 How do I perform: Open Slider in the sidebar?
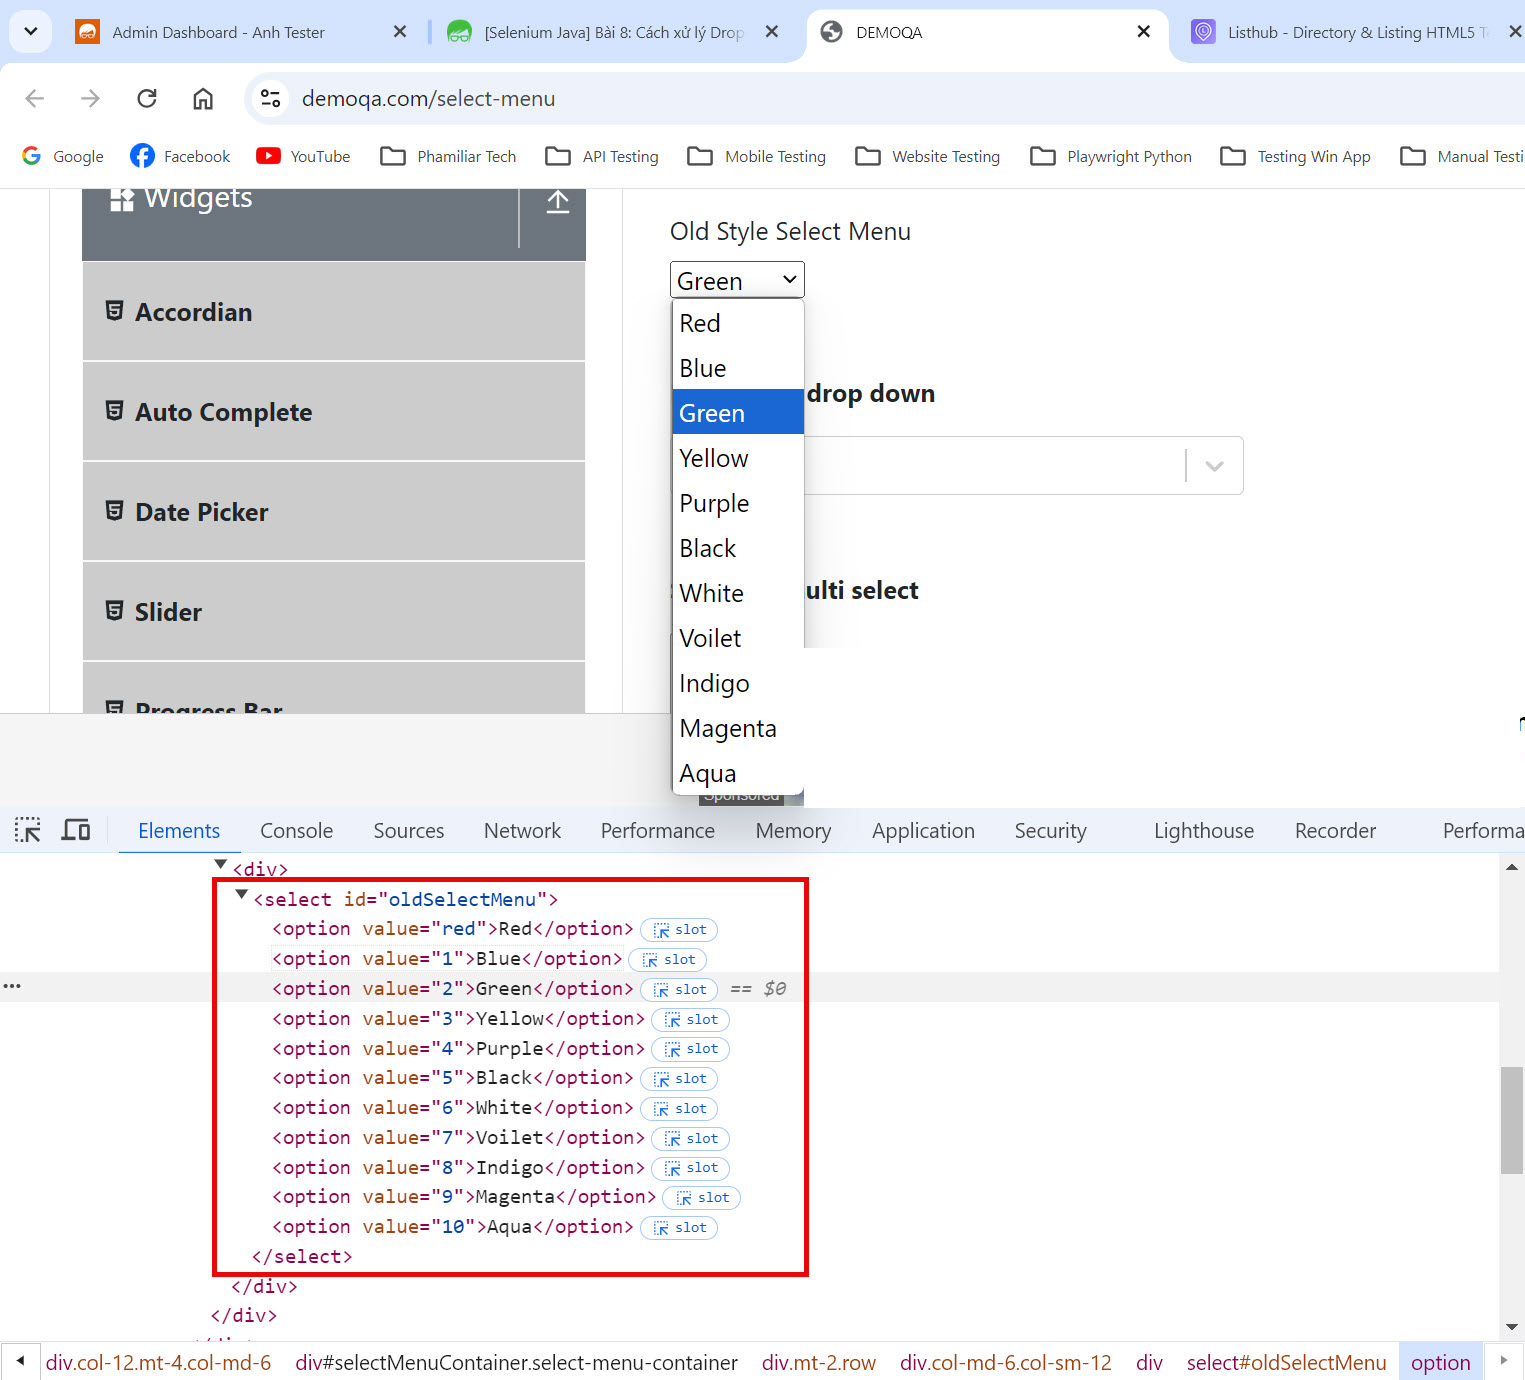point(334,612)
